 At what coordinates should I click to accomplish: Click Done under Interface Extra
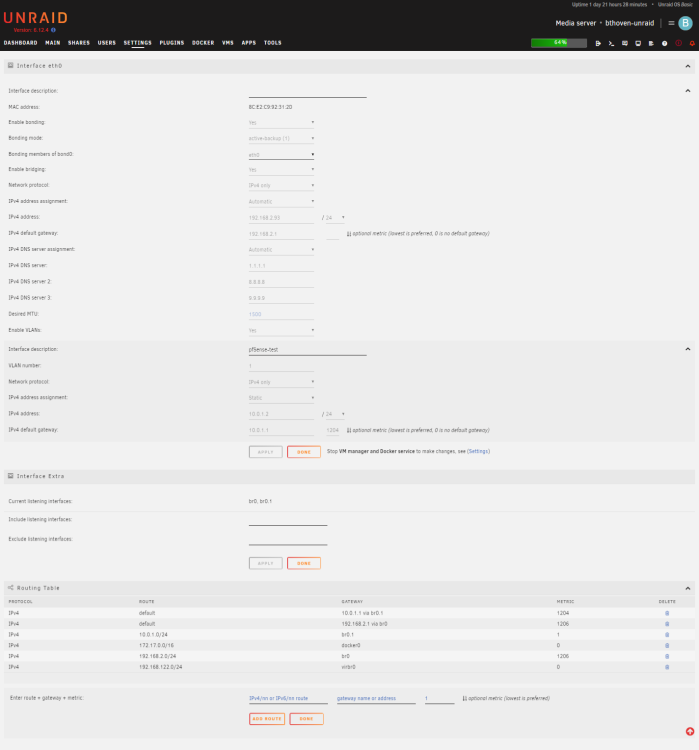[304, 563]
